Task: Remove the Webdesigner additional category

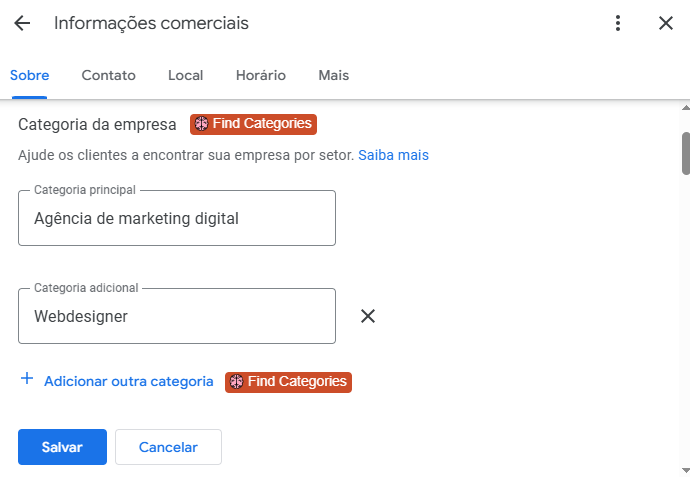Action: click(x=368, y=316)
